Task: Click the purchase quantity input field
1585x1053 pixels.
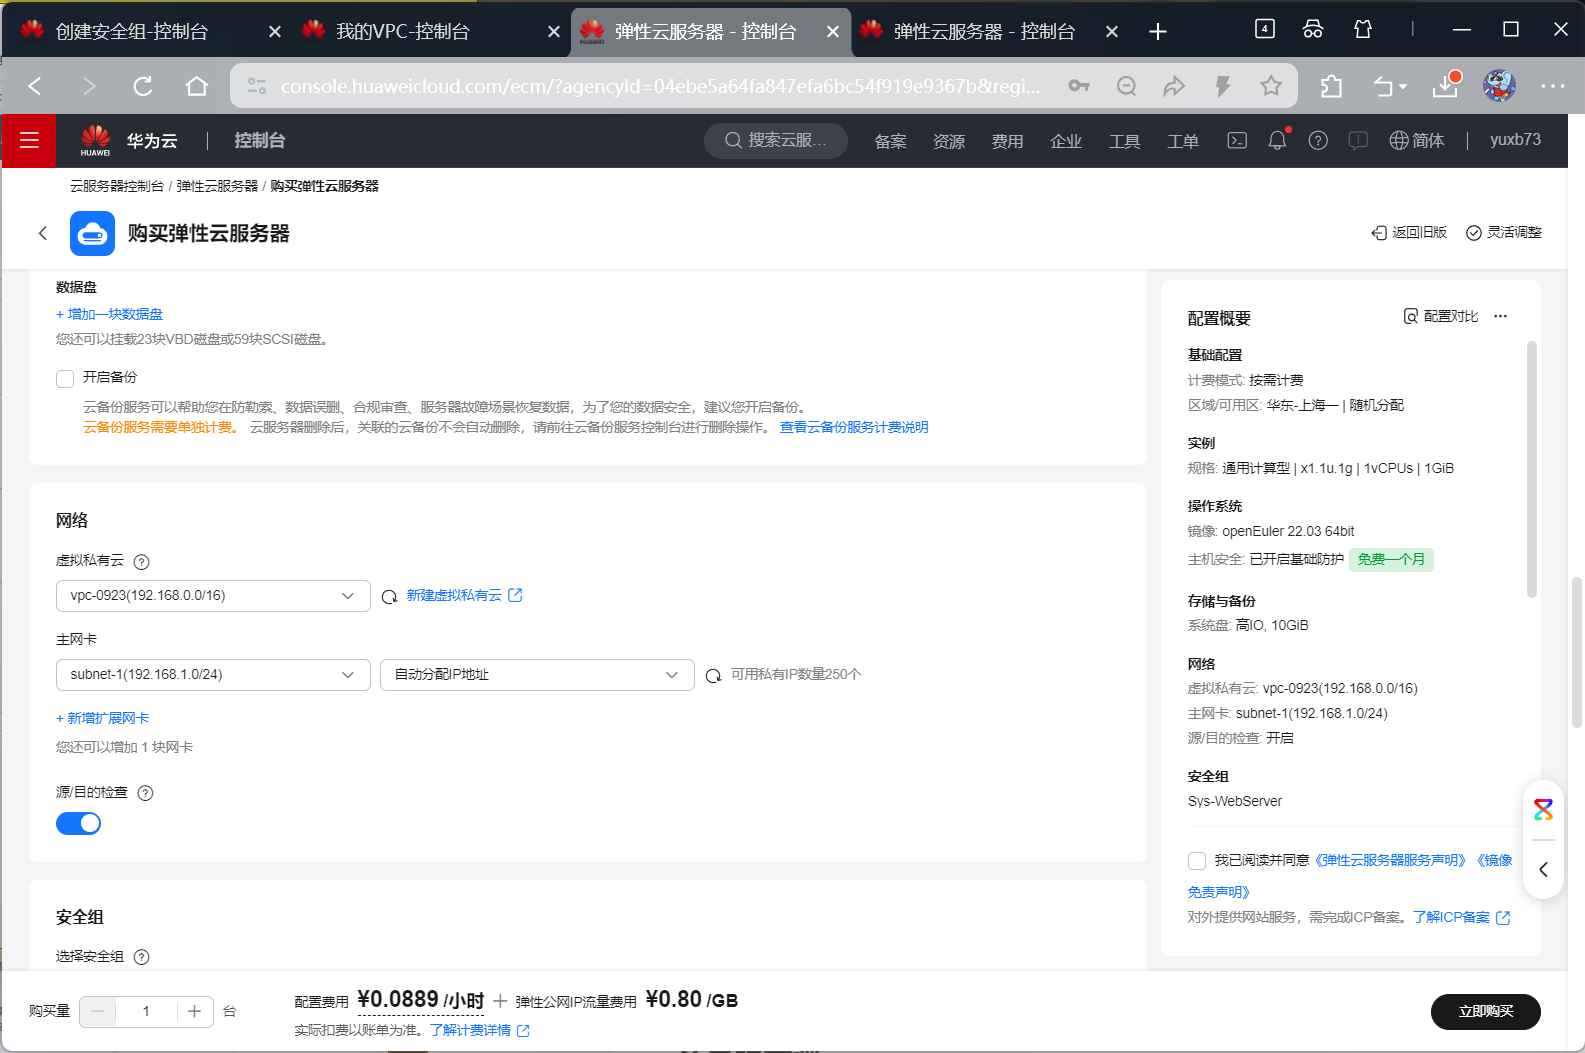Action: click(x=146, y=1012)
